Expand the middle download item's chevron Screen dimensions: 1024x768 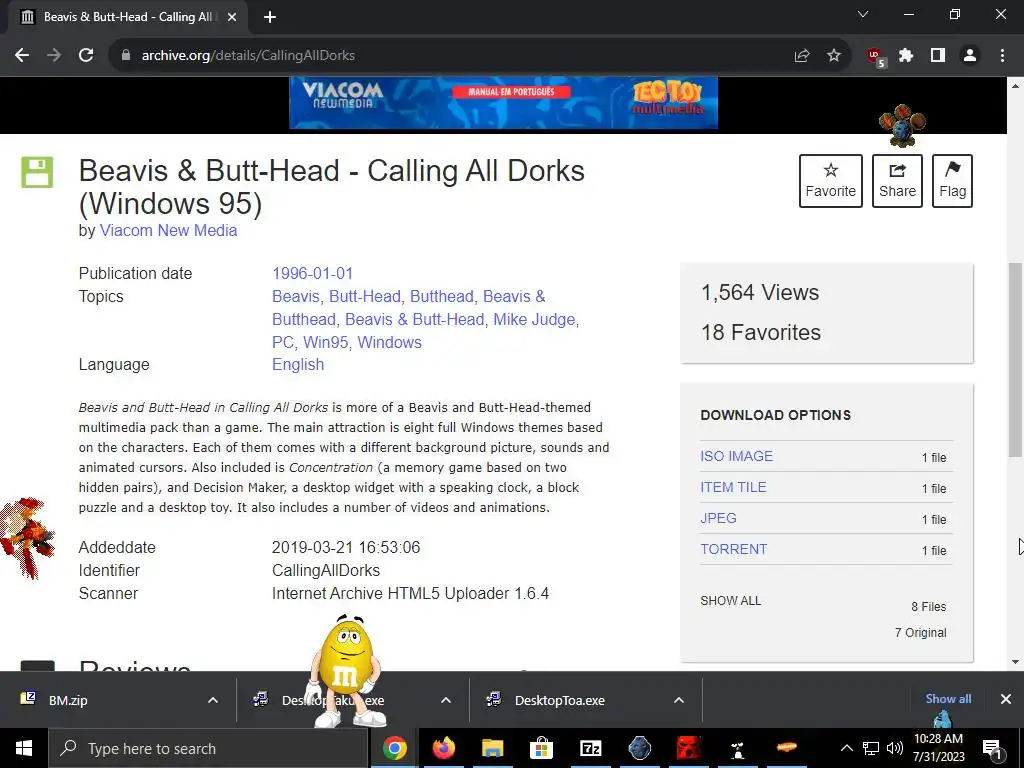[445, 700]
